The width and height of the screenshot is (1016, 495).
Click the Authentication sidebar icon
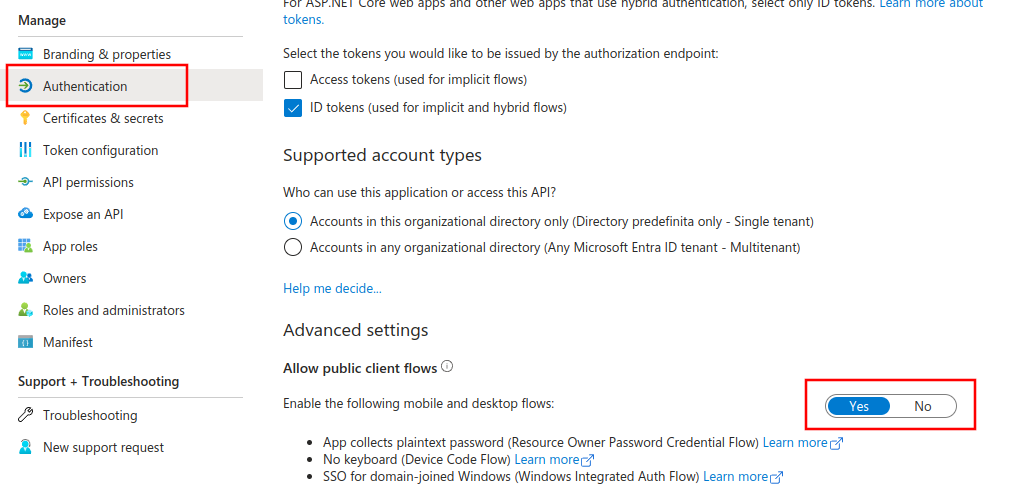point(25,86)
